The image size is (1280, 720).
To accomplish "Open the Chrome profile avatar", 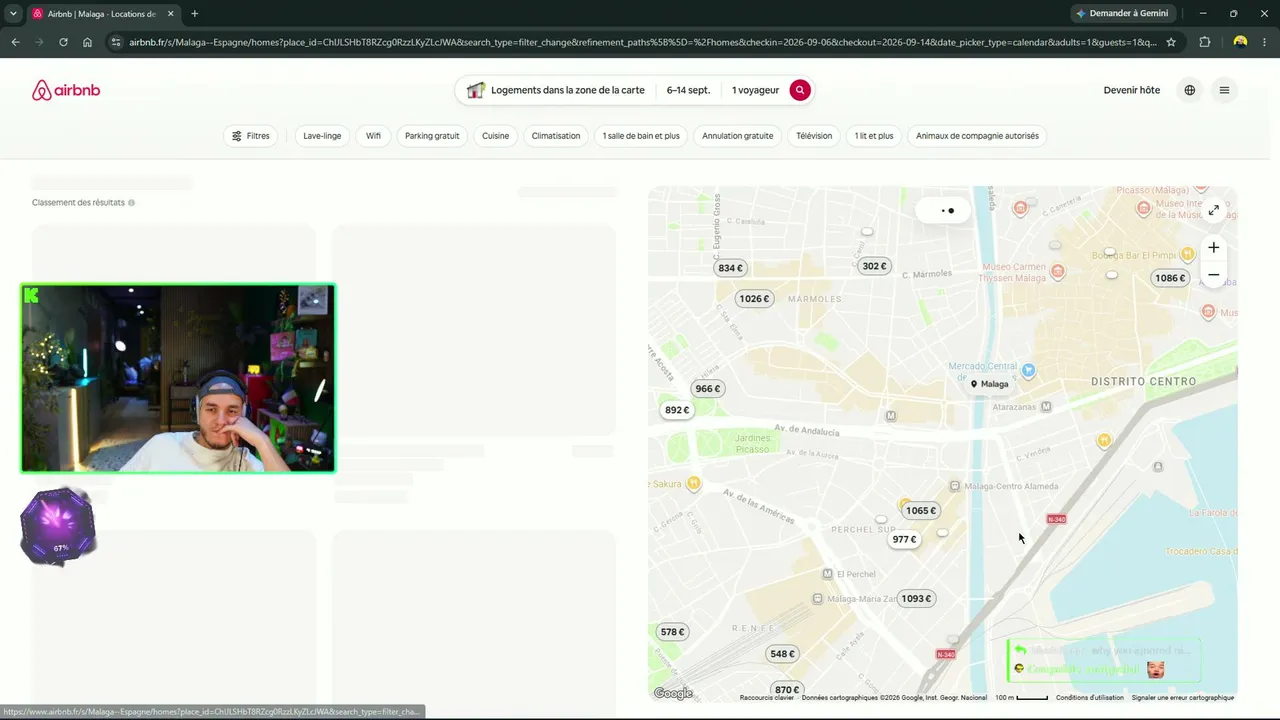I will coord(1240,42).
